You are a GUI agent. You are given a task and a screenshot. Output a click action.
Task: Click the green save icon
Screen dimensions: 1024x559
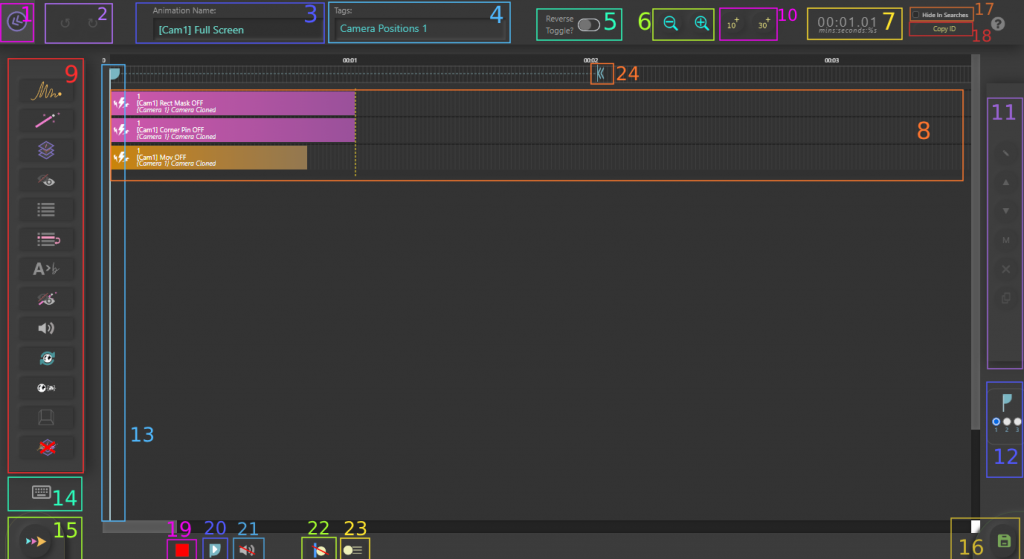[1004, 541]
